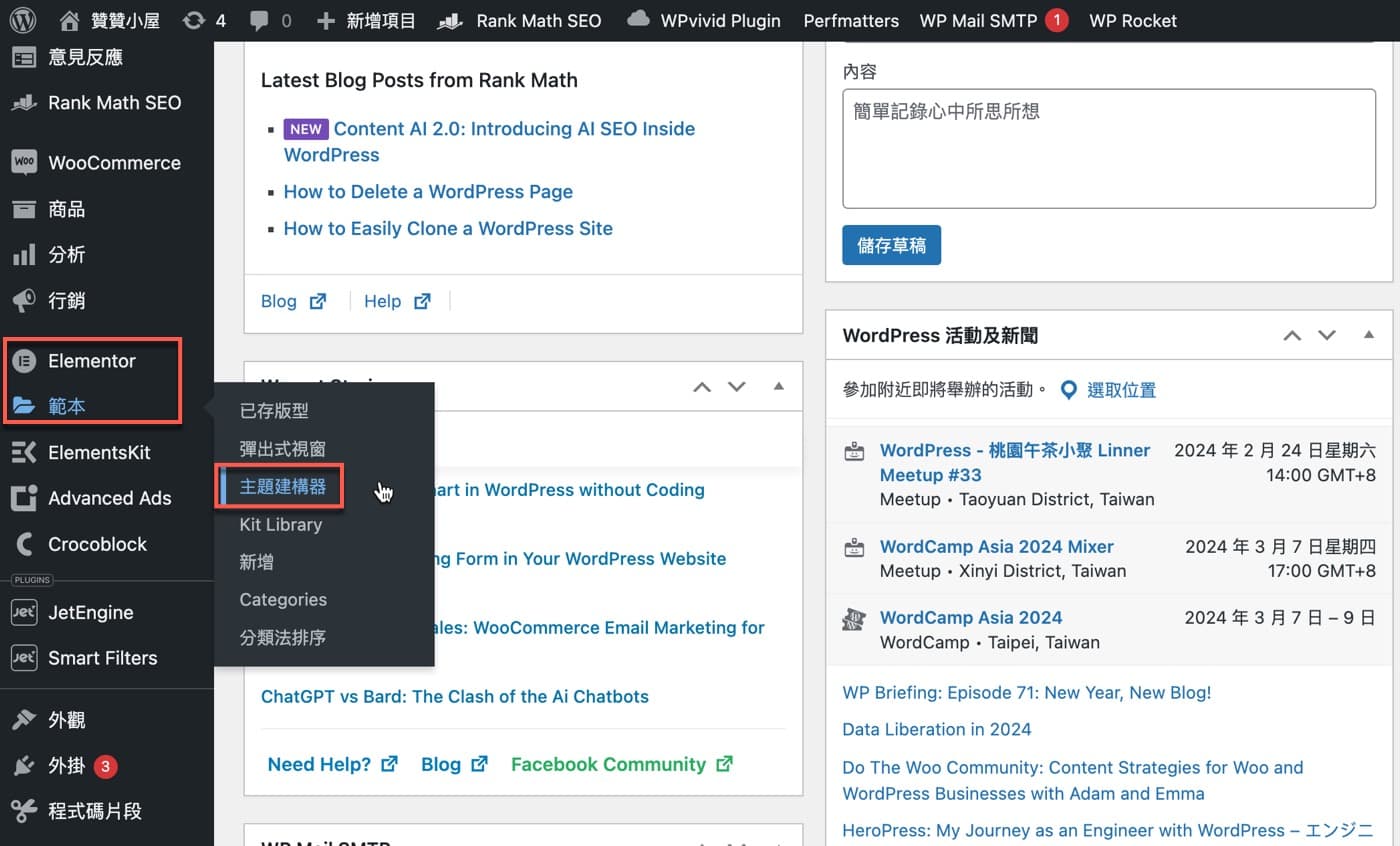
Task: Open the WPvivid Plugin cloud icon
Action: (638, 20)
